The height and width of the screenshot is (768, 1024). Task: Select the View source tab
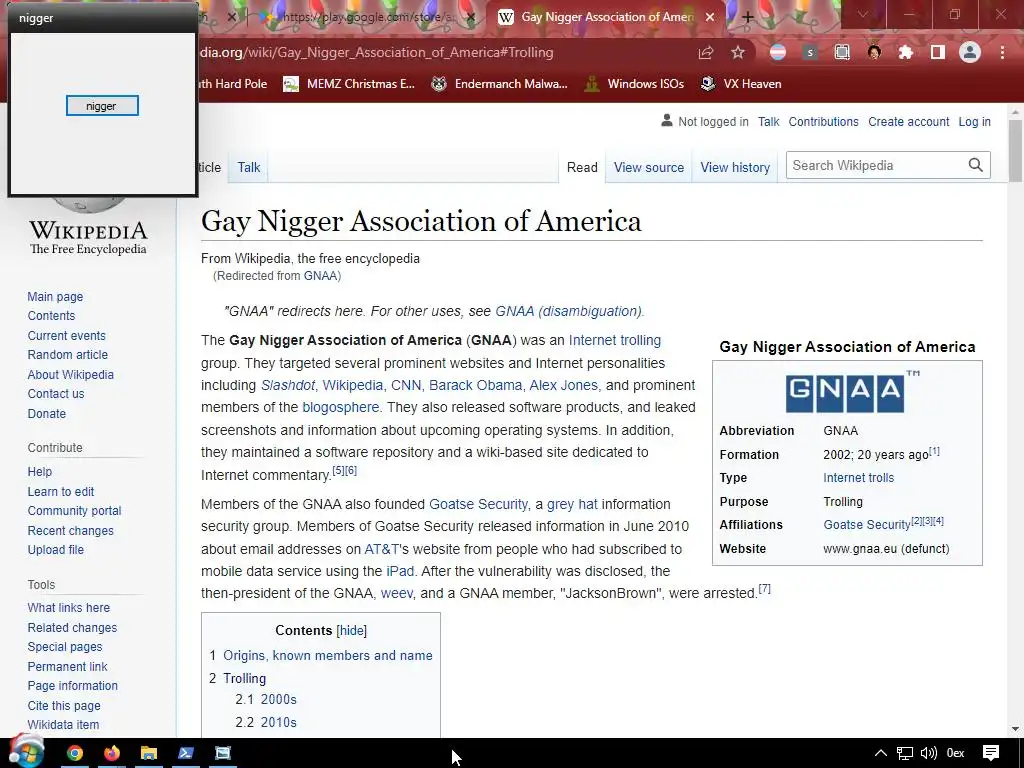[648, 167]
